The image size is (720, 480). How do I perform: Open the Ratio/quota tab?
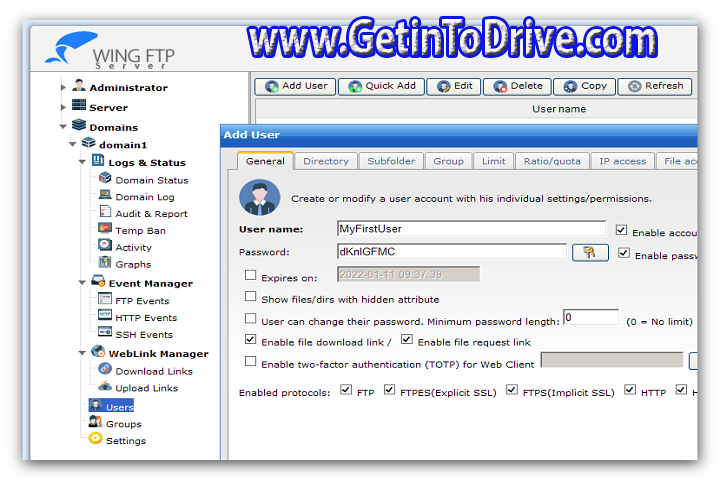pyautogui.click(x=552, y=161)
